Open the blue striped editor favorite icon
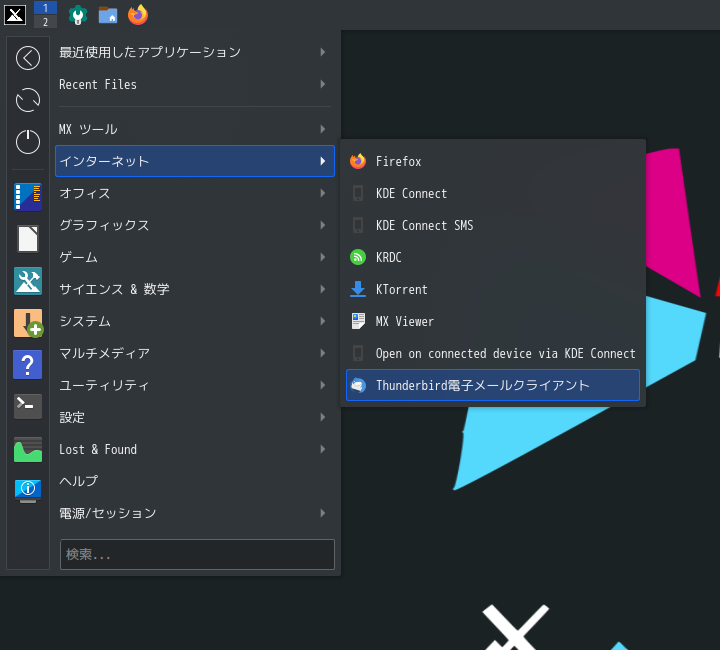The height and width of the screenshot is (650, 720). tap(28, 197)
